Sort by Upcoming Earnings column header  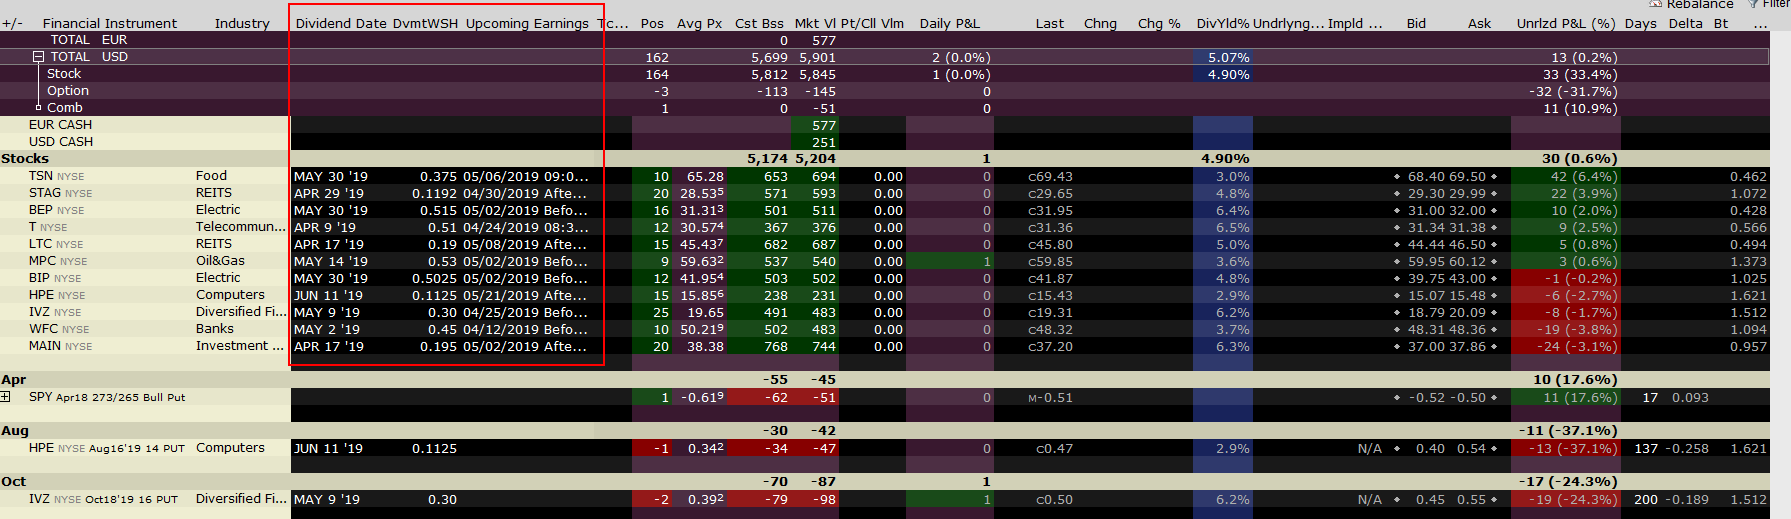point(527,23)
